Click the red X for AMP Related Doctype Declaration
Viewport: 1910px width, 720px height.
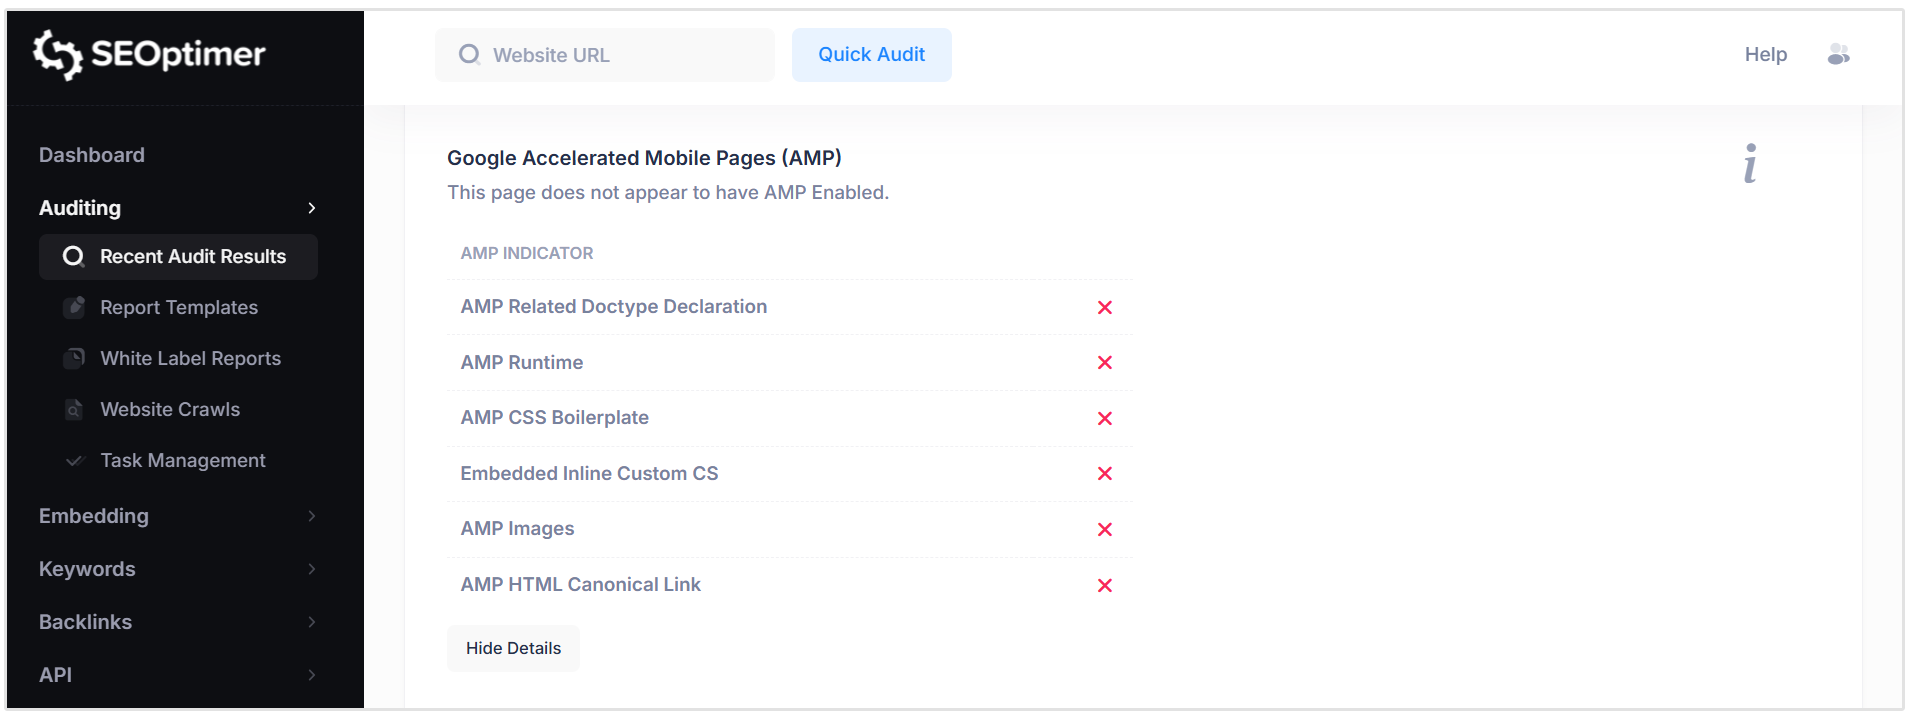pyautogui.click(x=1105, y=307)
